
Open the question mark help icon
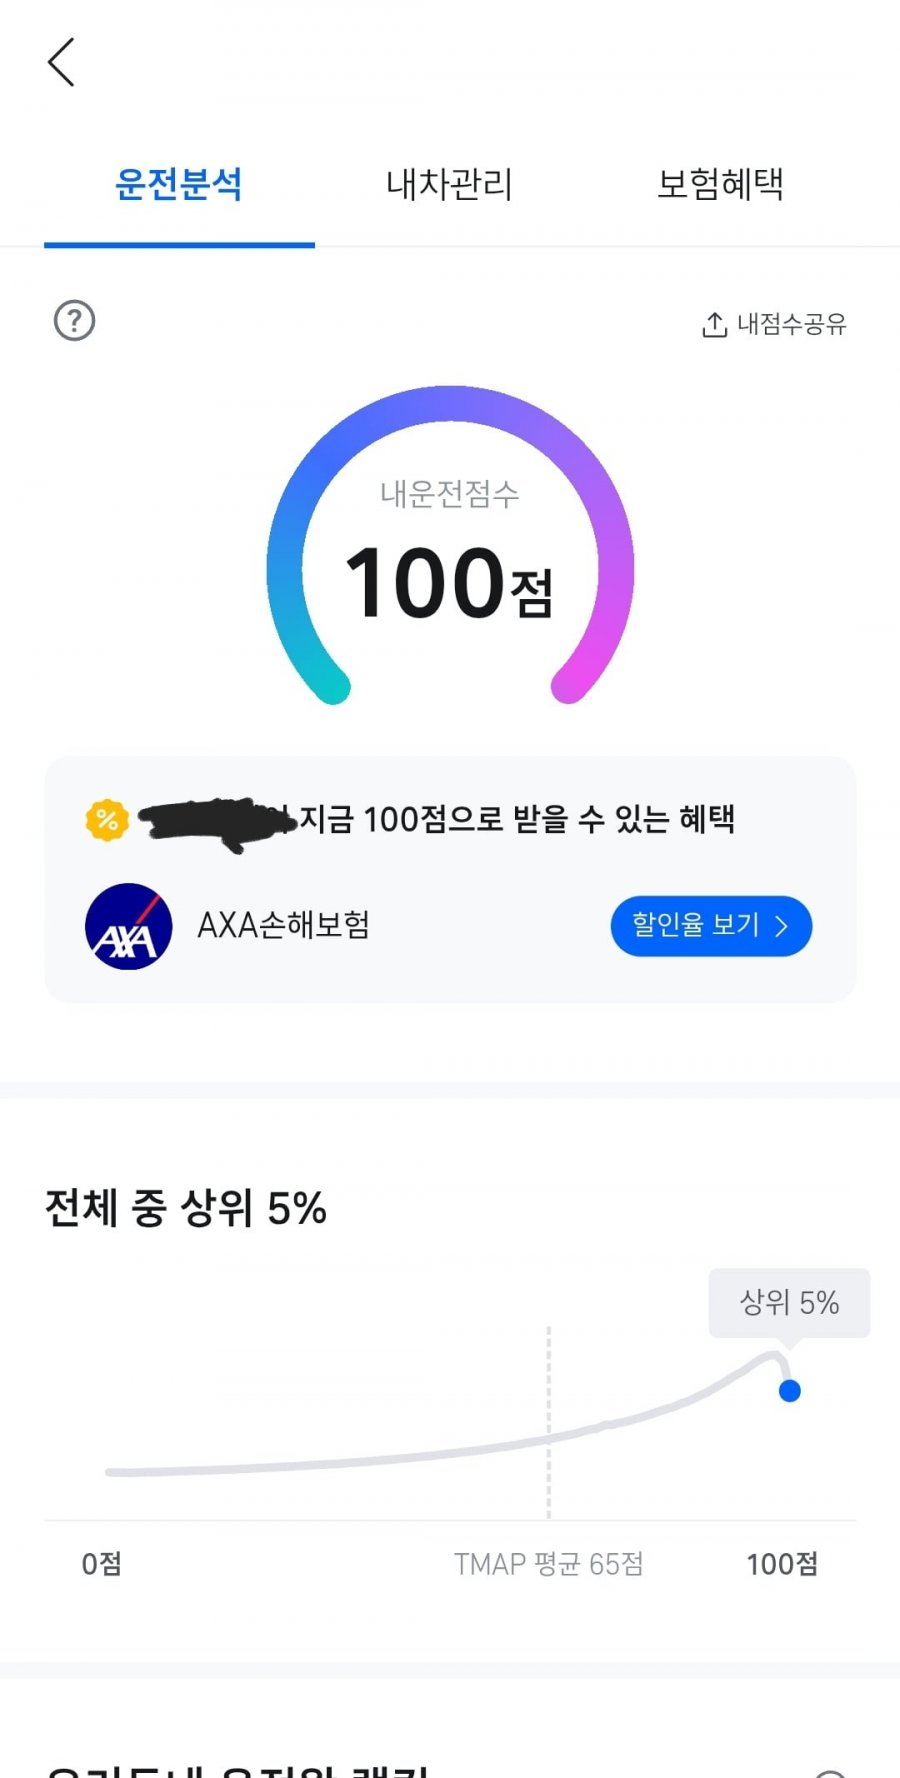(x=74, y=321)
